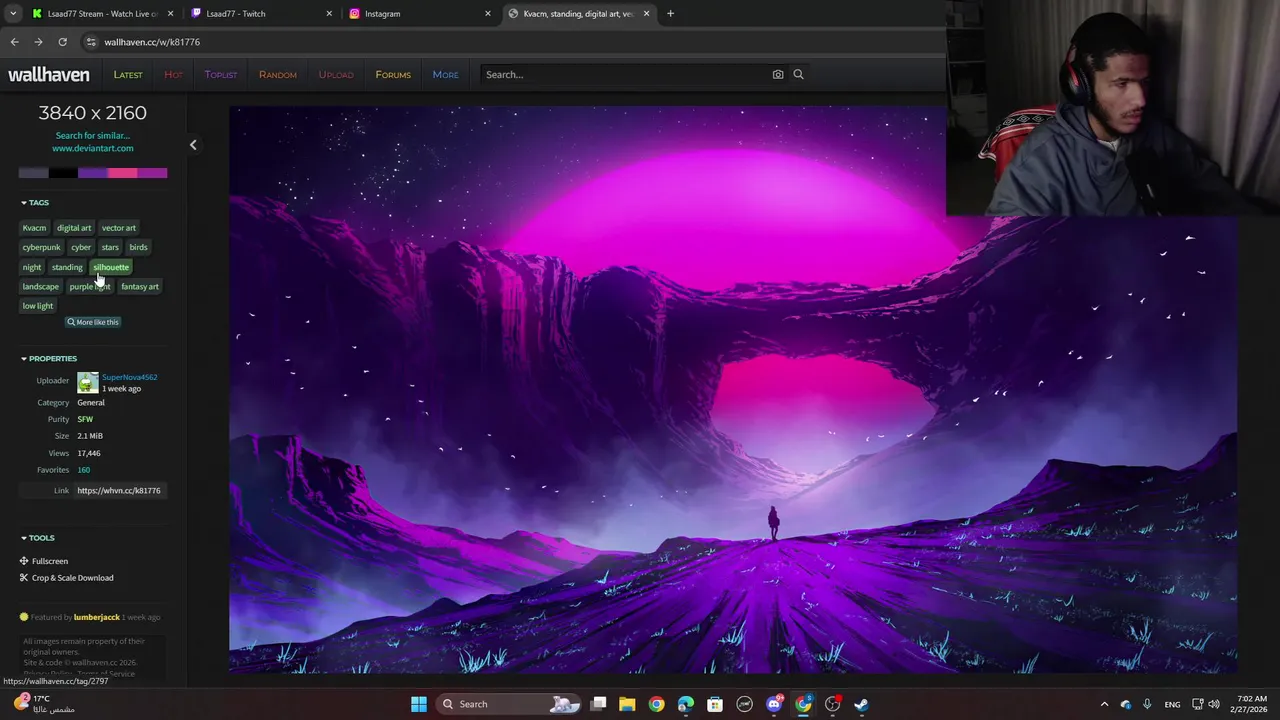The image size is (1280, 720).
Task: Click the browser forward arrow
Action: [38, 42]
